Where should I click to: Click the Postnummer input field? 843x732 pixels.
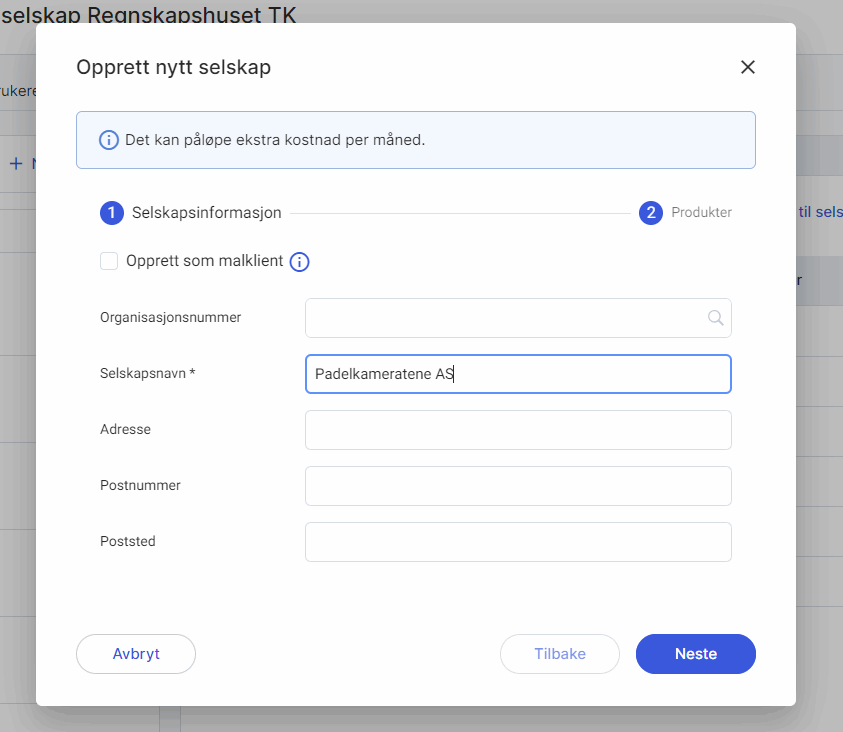tap(518, 486)
